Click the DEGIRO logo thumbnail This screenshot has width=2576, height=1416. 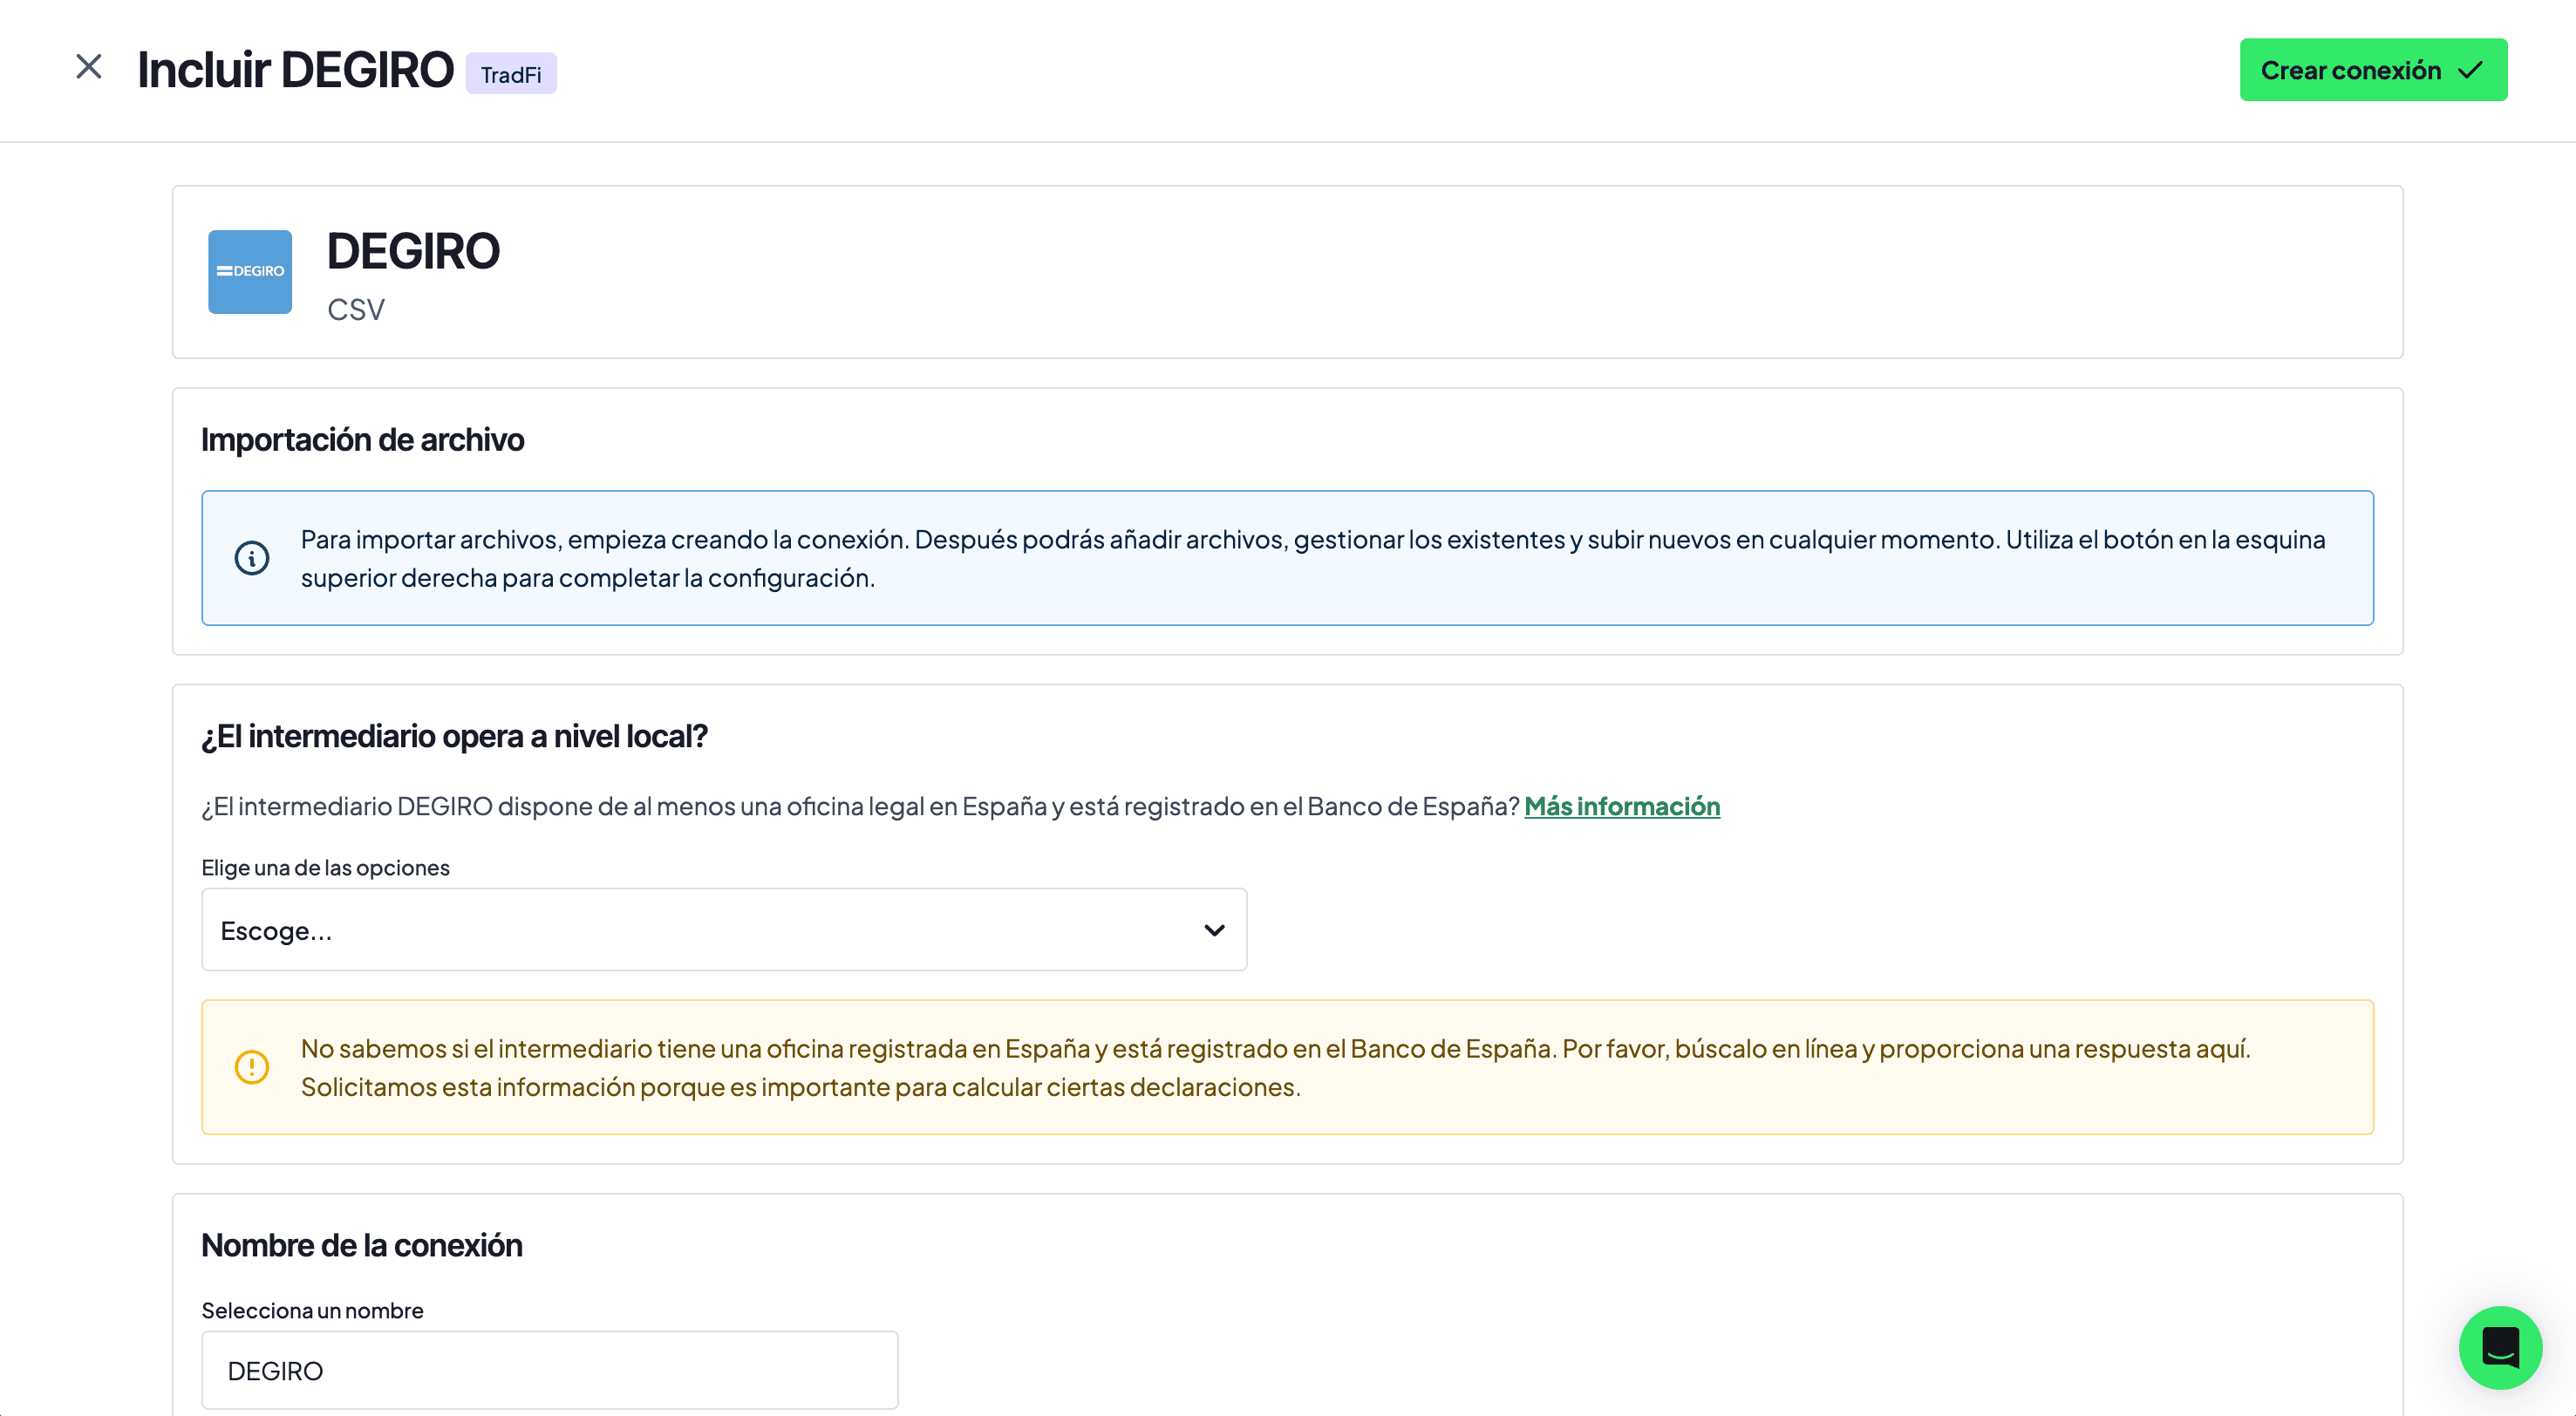tap(250, 271)
